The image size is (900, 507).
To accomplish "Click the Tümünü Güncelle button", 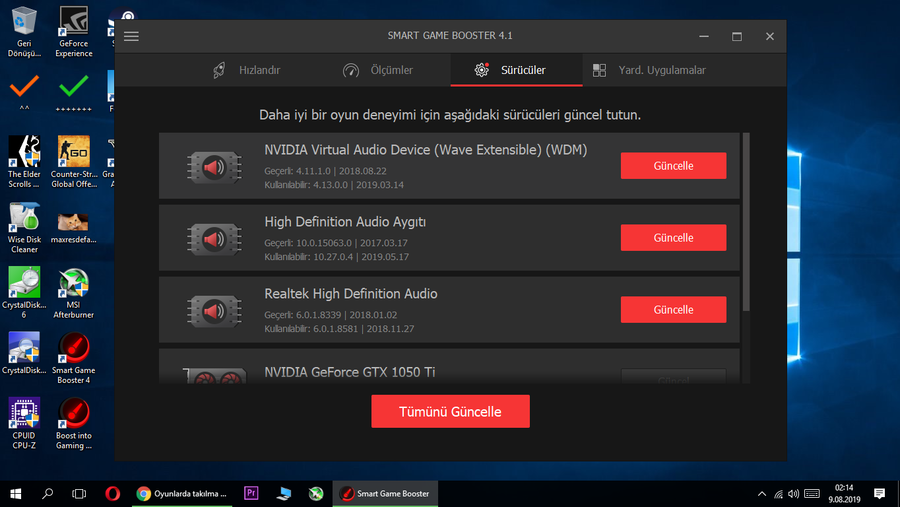I will (x=450, y=411).
